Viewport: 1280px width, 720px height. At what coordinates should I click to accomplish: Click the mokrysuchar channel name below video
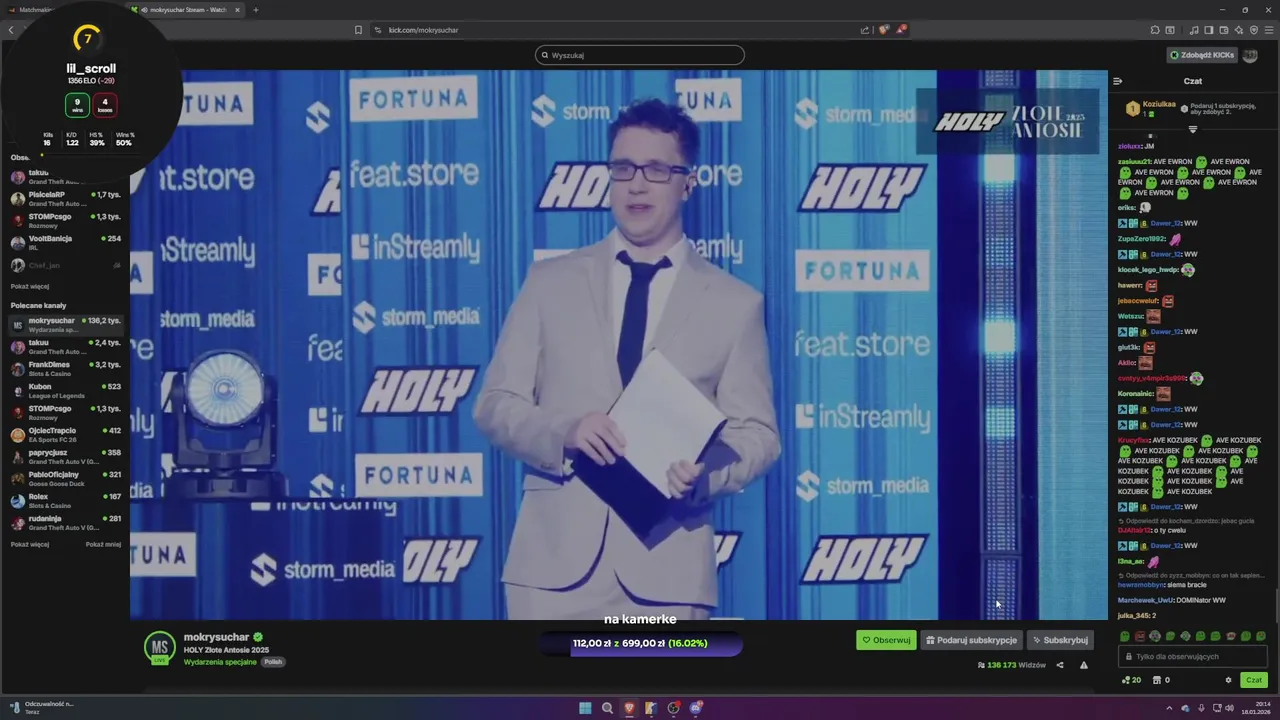click(216, 637)
